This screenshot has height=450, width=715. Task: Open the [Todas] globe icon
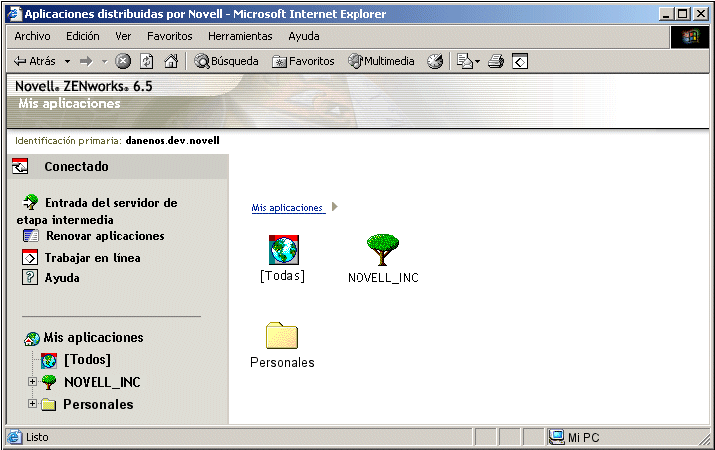pos(283,250)
